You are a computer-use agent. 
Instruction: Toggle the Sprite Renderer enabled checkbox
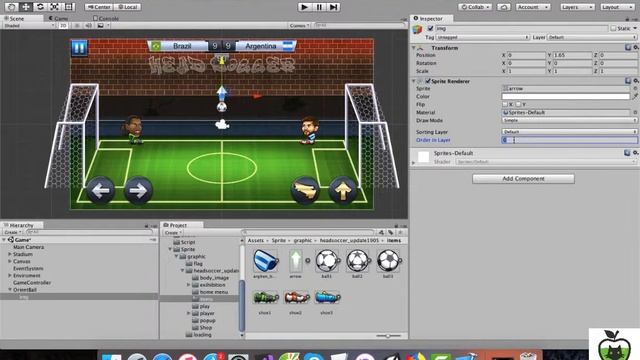(428, 81)
